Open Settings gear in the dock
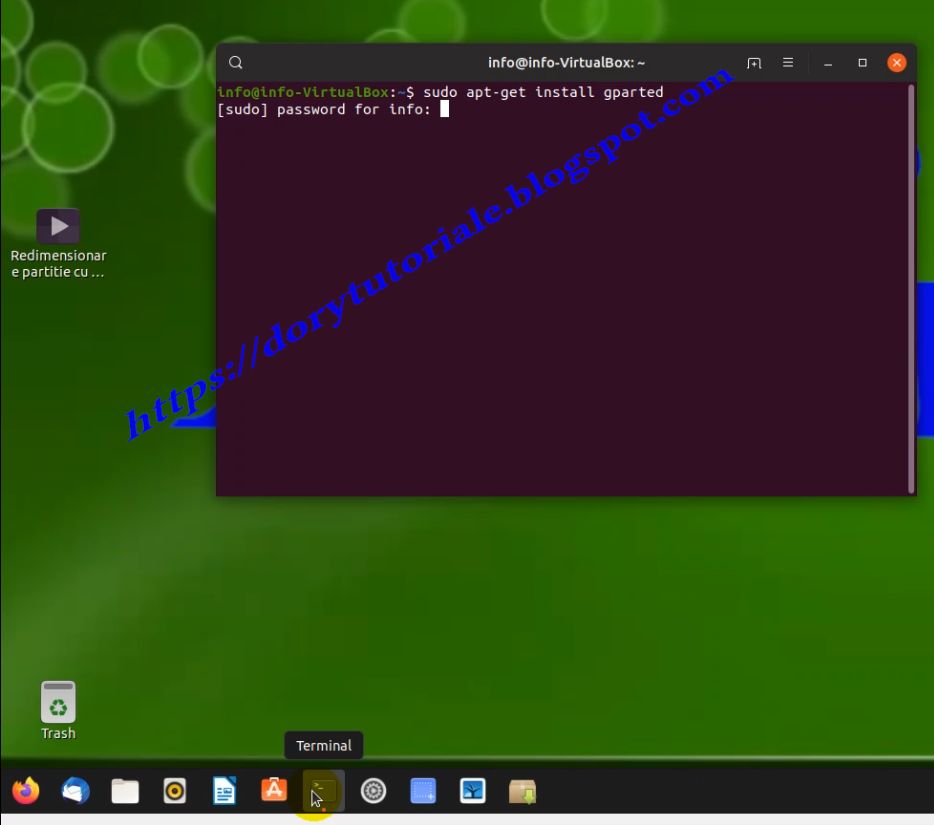Screen dimensions: 934x825 click(373, 791)
